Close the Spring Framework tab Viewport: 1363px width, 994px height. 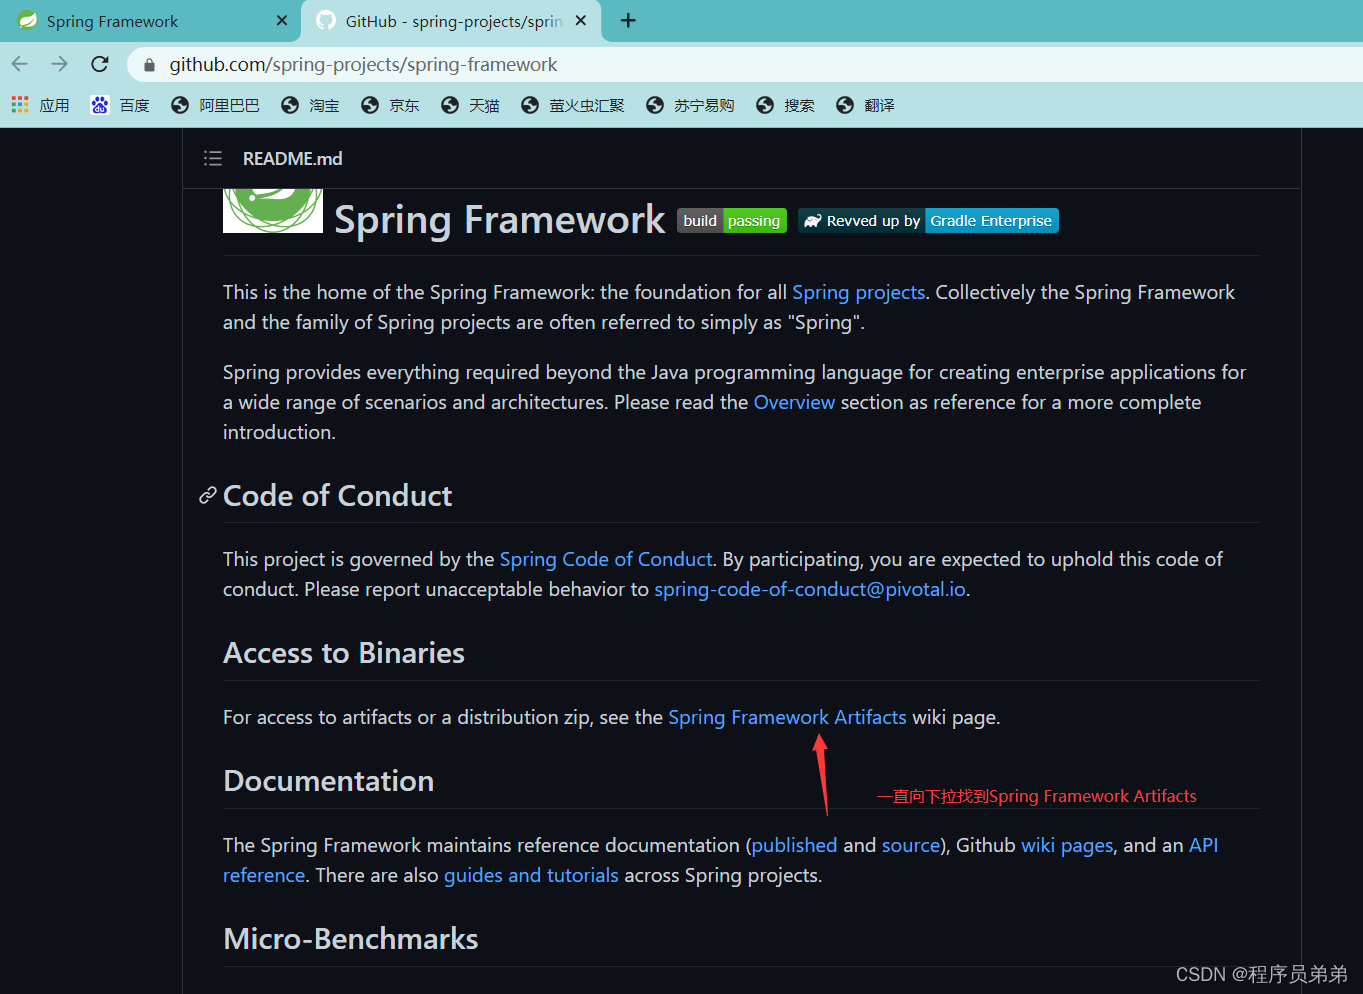click(282, 20)
